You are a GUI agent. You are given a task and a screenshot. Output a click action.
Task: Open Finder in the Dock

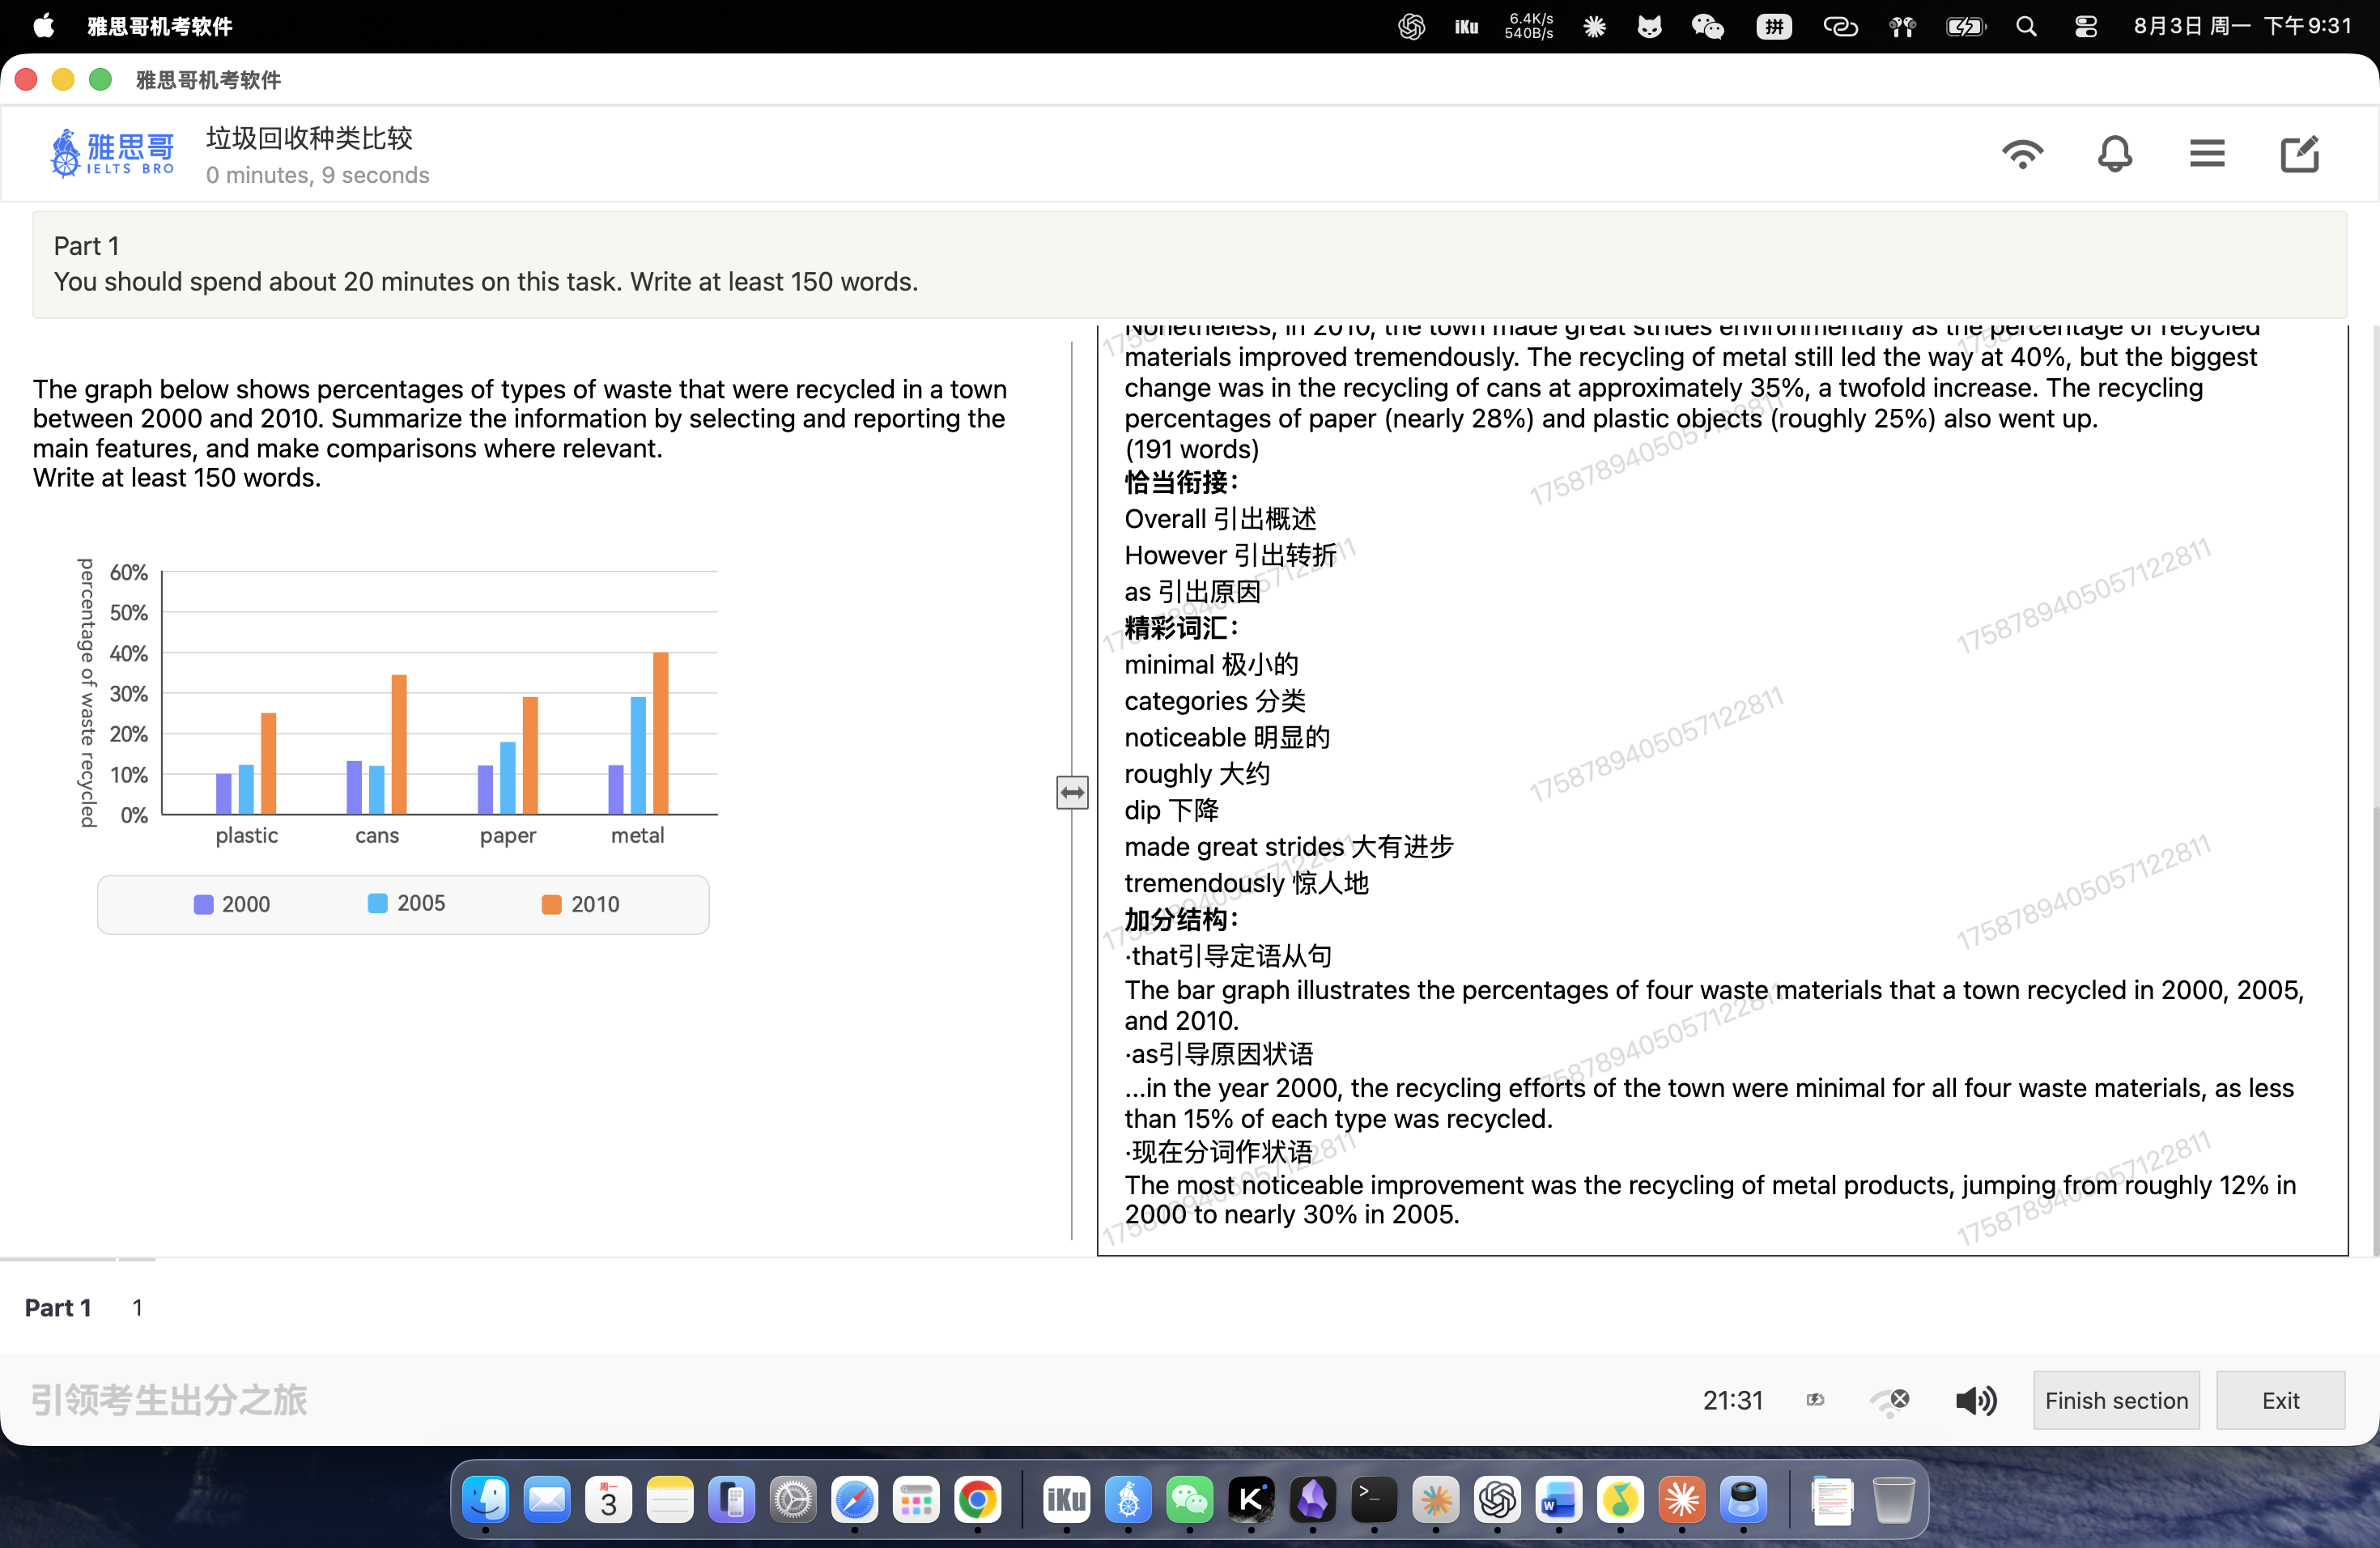486,1499
